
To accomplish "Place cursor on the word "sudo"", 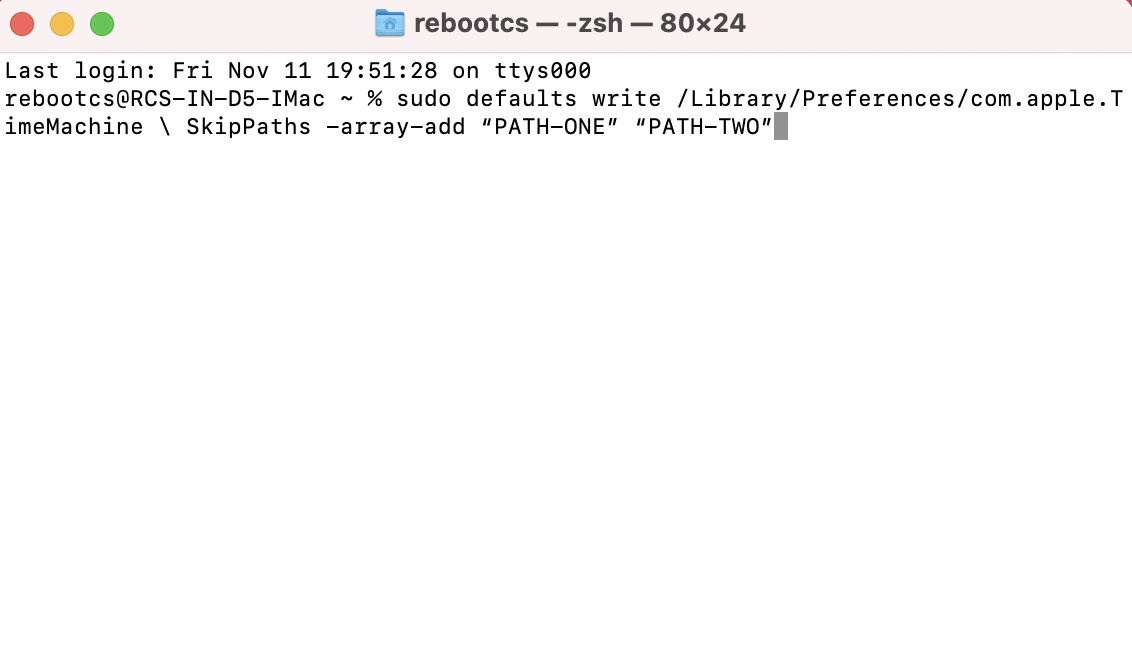I will [x=424, y=99].
